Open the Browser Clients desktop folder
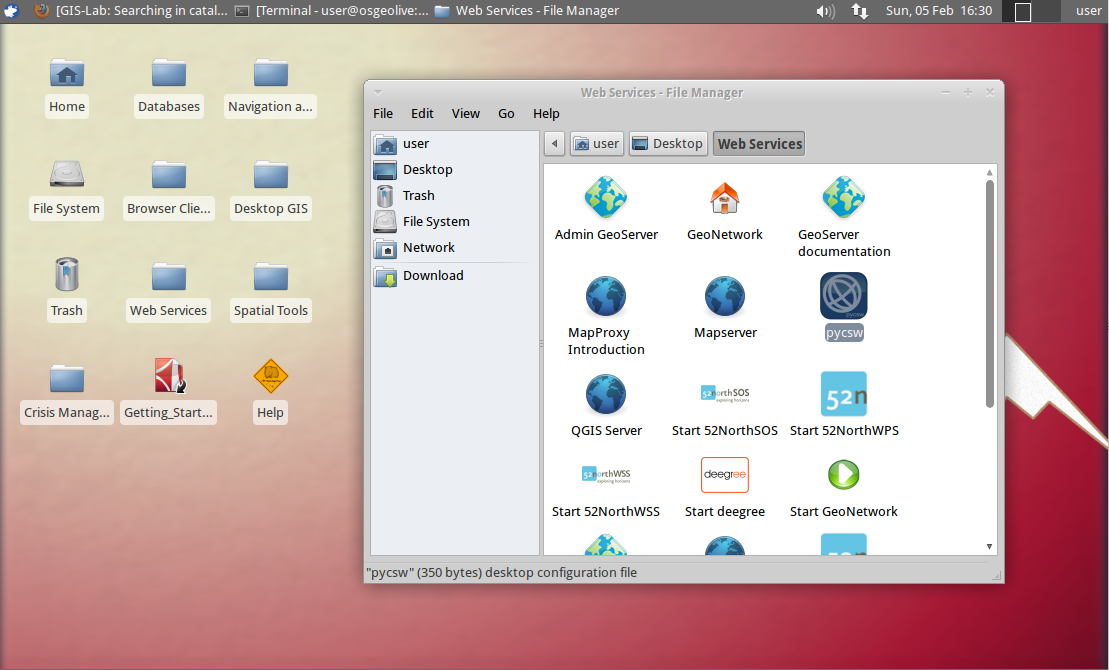 169,175
